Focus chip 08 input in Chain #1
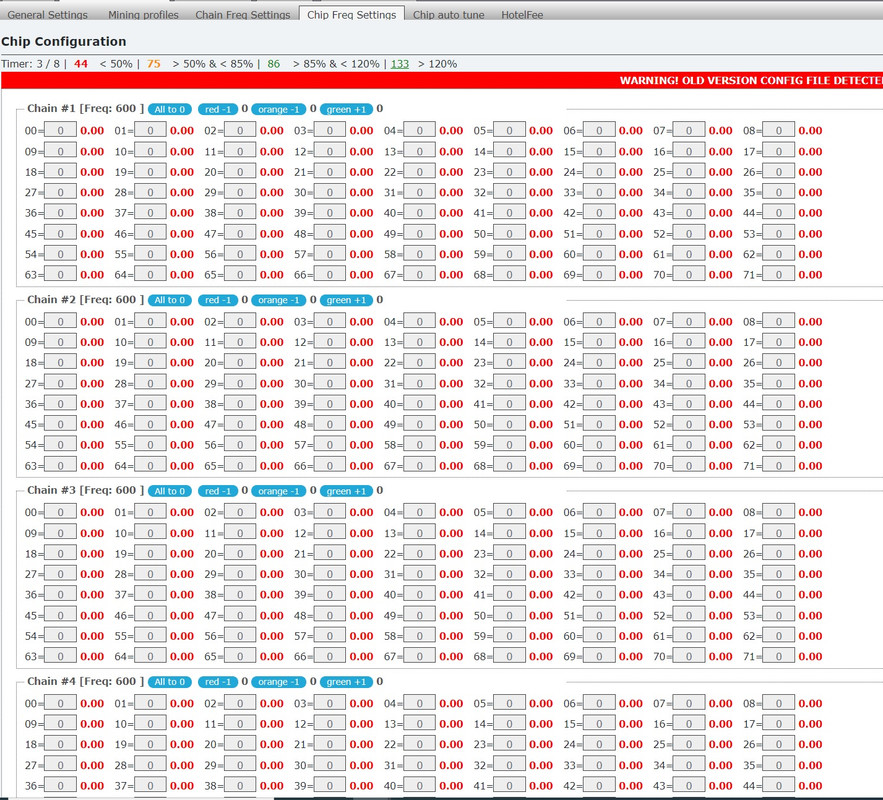883x800 pixels. [x=779, y=130]
